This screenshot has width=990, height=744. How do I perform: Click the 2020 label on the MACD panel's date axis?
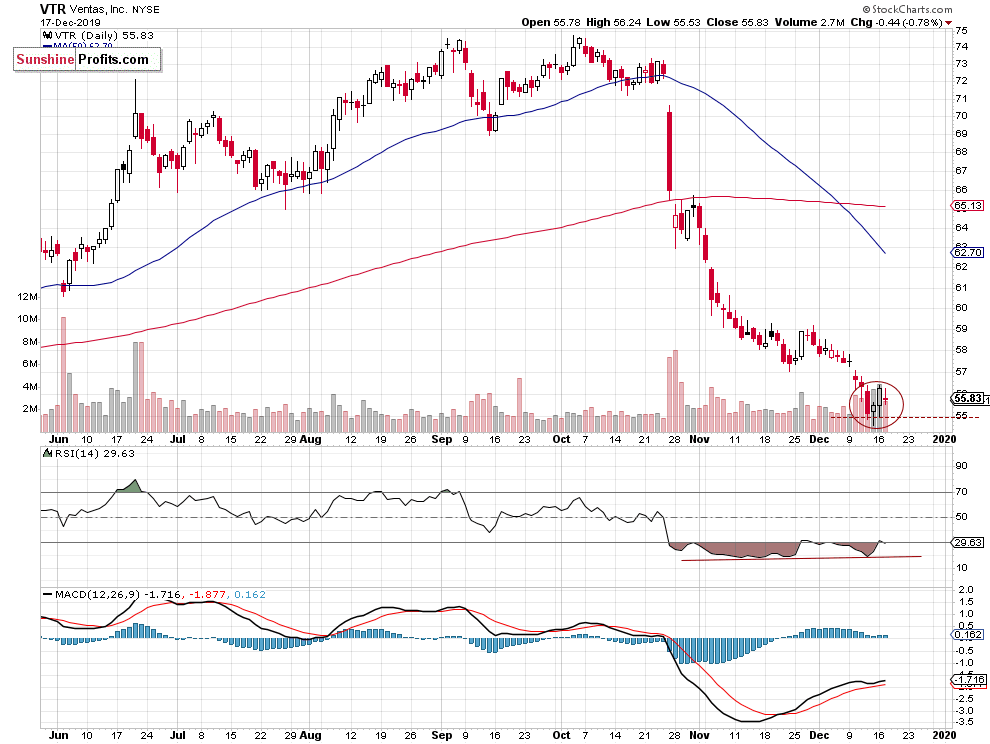pos(944,735)
